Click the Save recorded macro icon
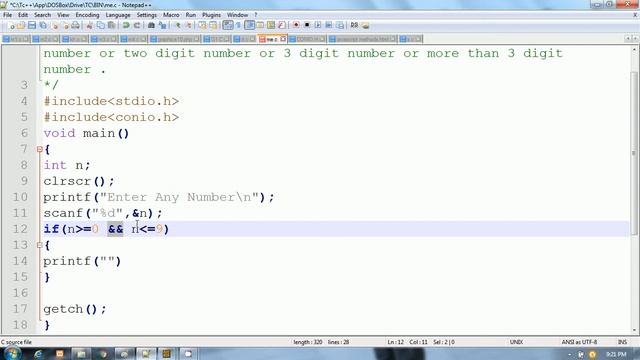This screenshot has height=360, width=640. [340, 25]
